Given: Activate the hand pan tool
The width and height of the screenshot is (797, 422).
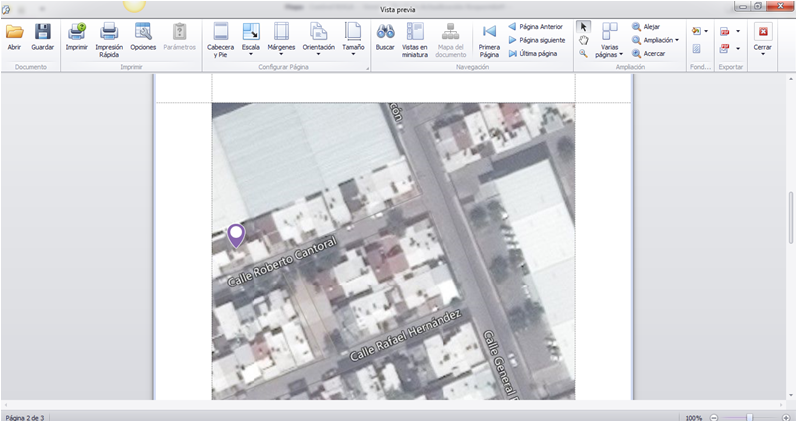Looking at the screenshot, I should coord(584,40).
